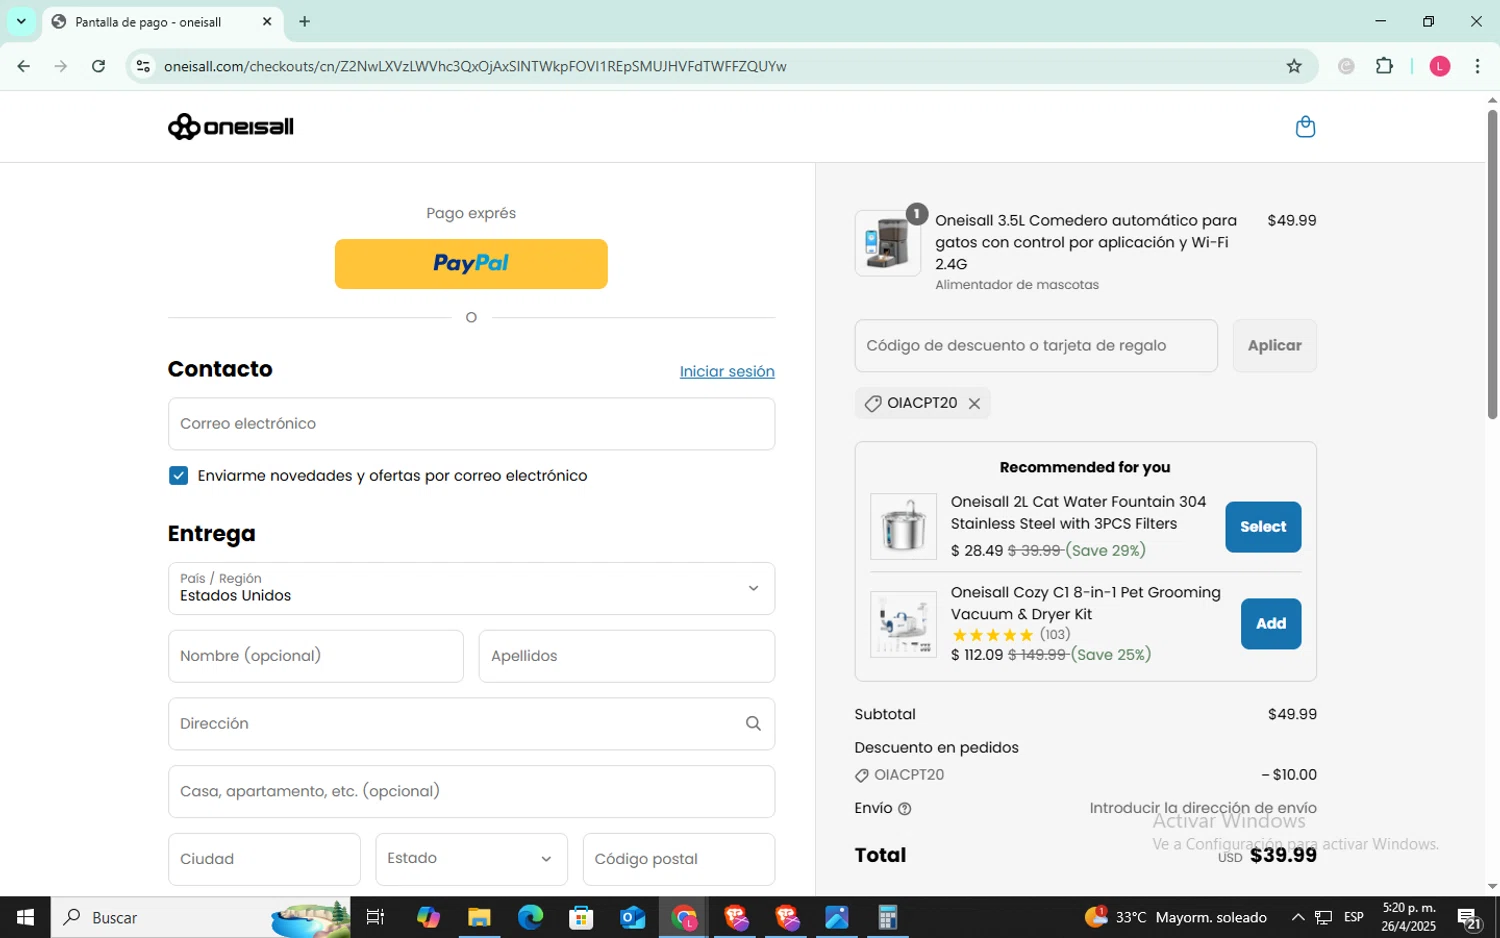Open the browser extensions puzzle icon

coord(1384,66)
